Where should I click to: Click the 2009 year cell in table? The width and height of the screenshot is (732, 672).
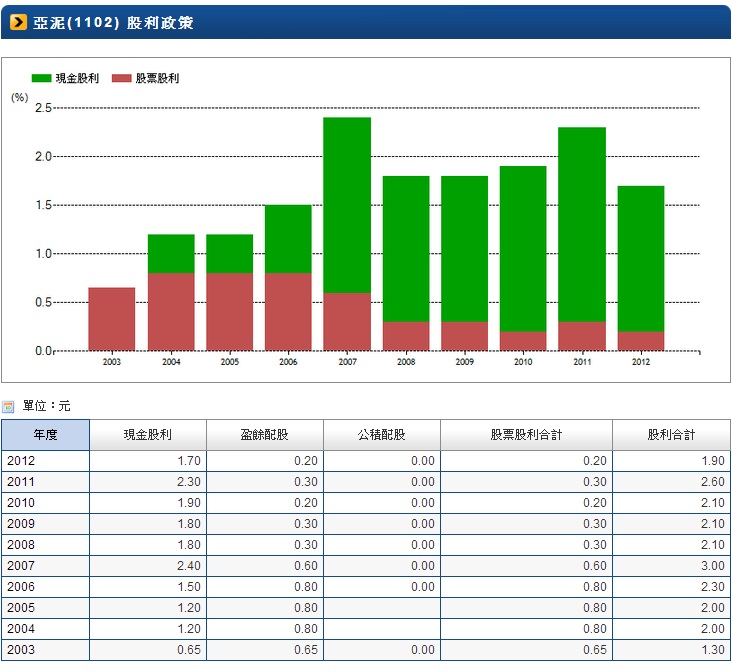point(45,524)
